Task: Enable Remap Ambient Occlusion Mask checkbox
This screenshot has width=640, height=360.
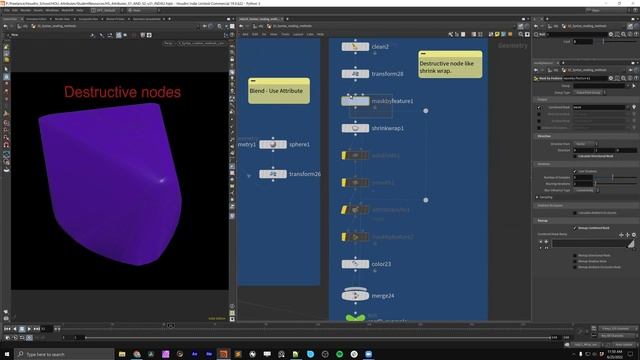Action: tap(575, 267)
